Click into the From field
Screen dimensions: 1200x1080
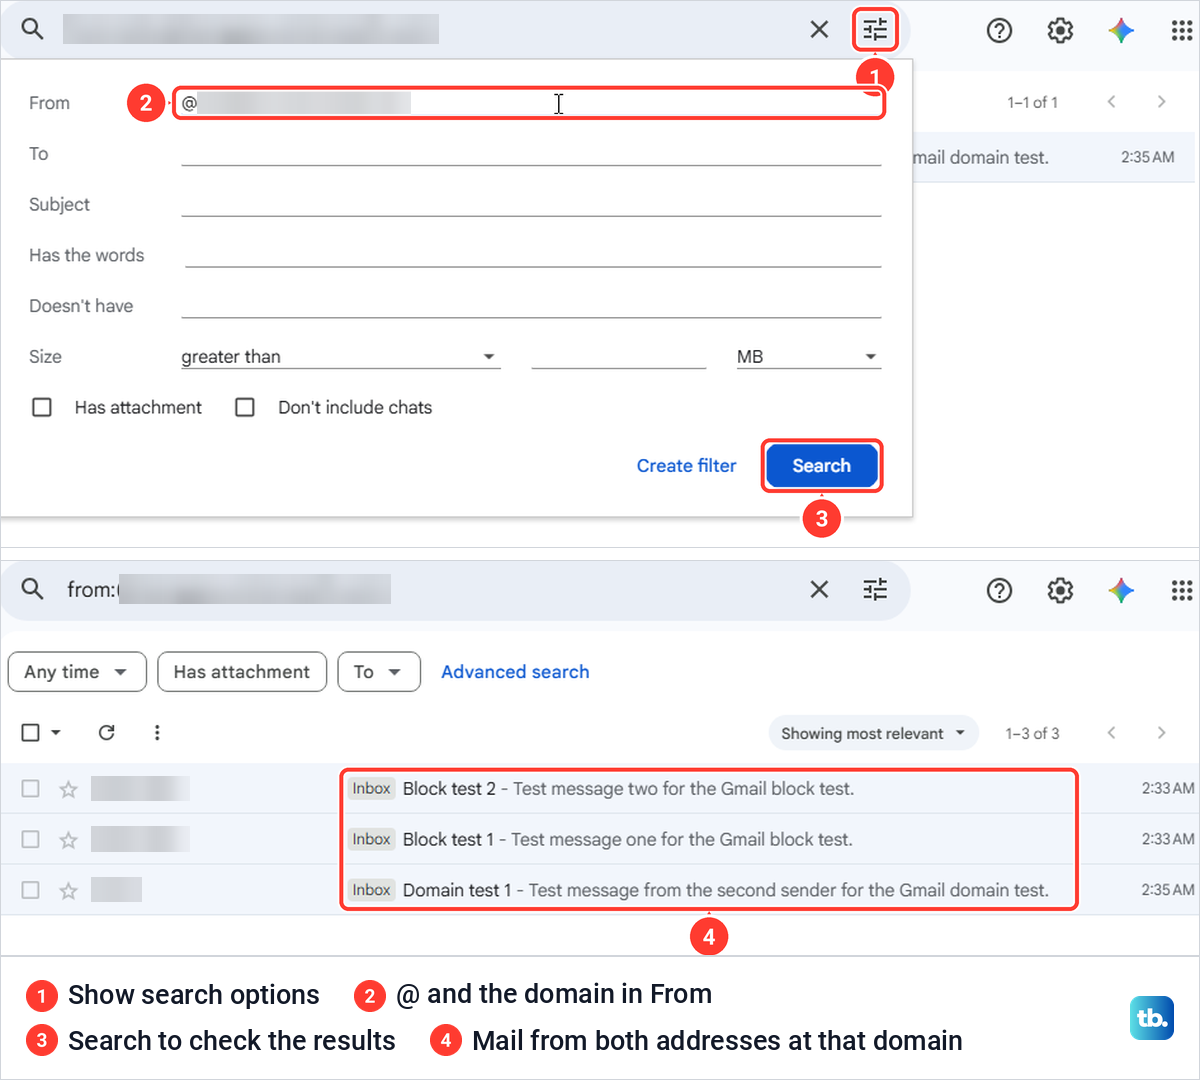(529, 103)
